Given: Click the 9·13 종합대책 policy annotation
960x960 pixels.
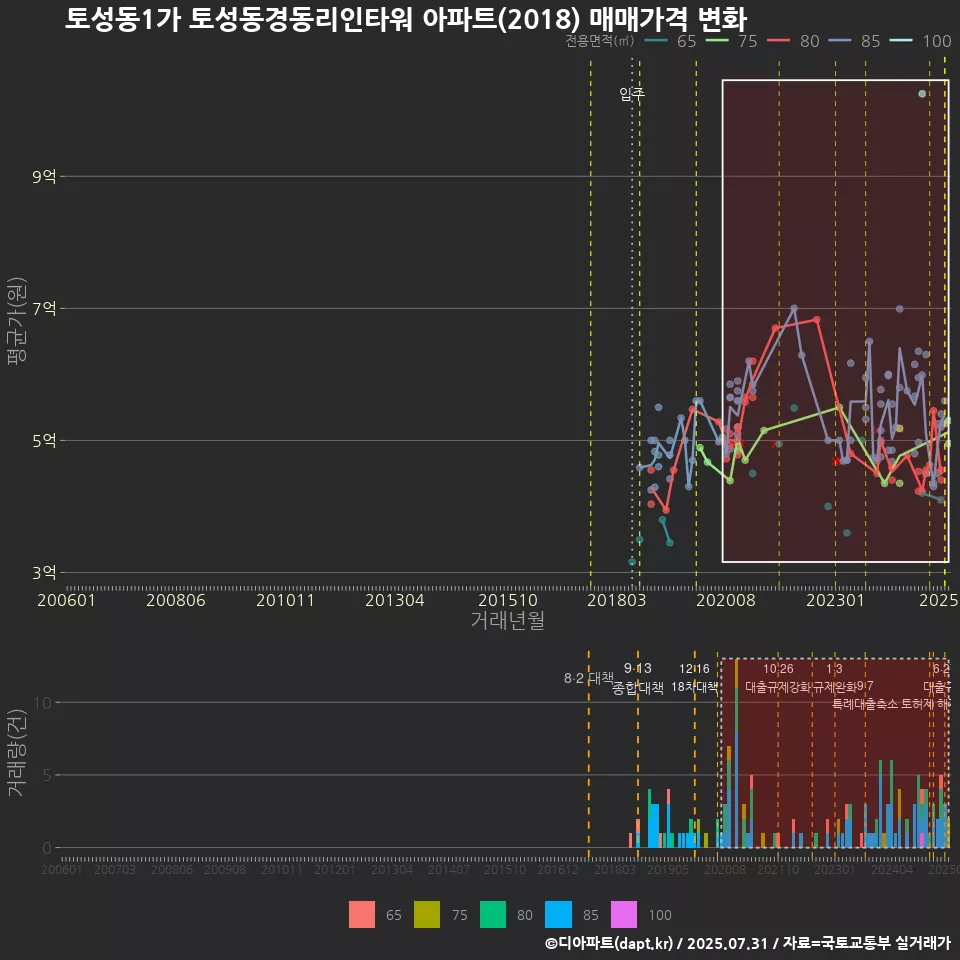Looking at the screenshot, I should (x=638, y=678).
